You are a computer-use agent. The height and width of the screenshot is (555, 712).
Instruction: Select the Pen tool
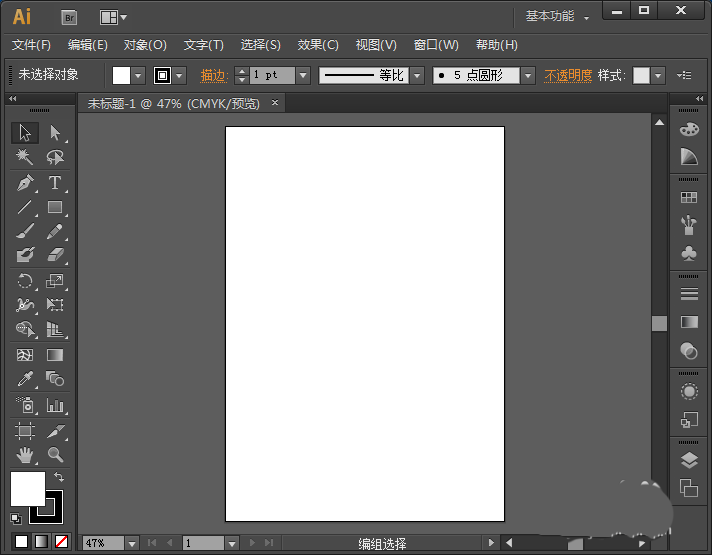tap(25, 183)
